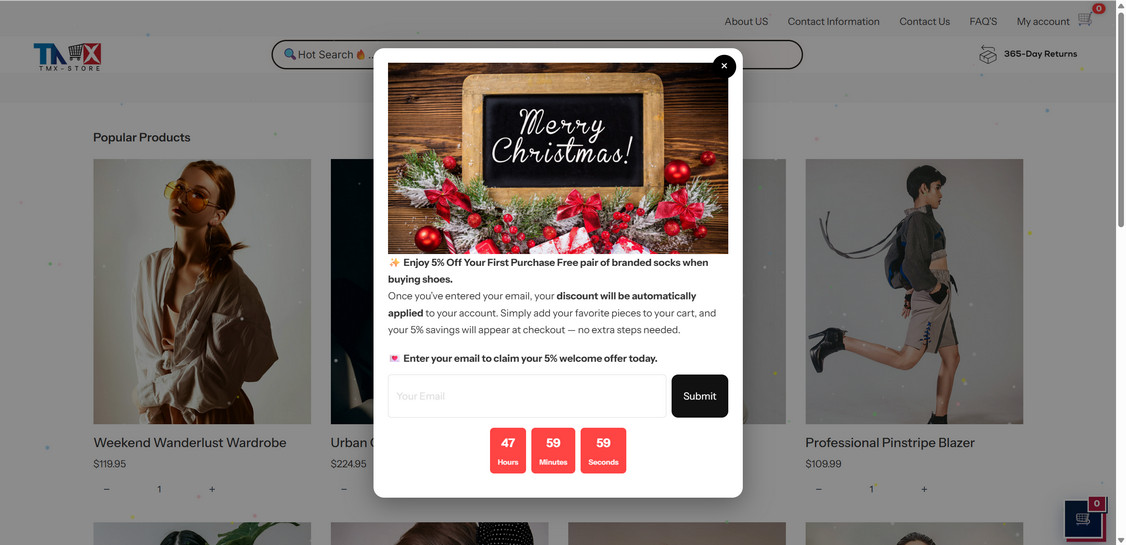Open My account
1126x545 pixels.
click(x=1043, y=22)
